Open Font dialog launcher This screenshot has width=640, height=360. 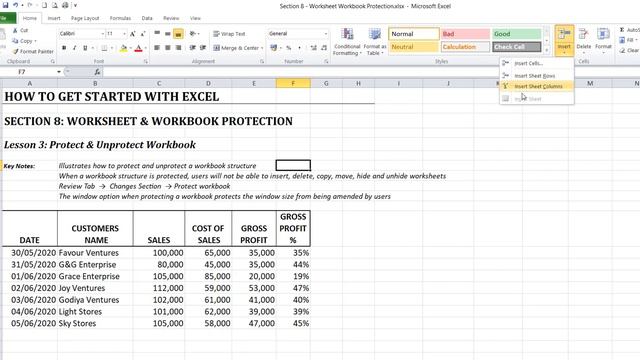coord(146,62)
